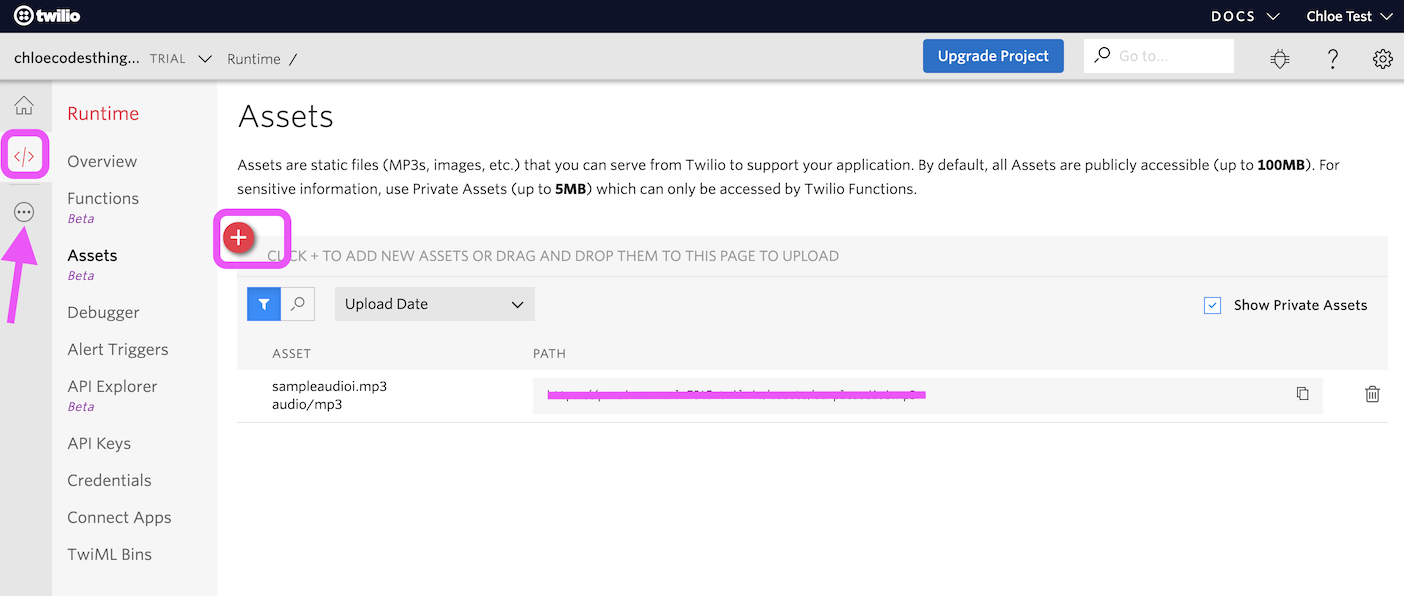Click the red plus add asset button

[x=239, y=238]
